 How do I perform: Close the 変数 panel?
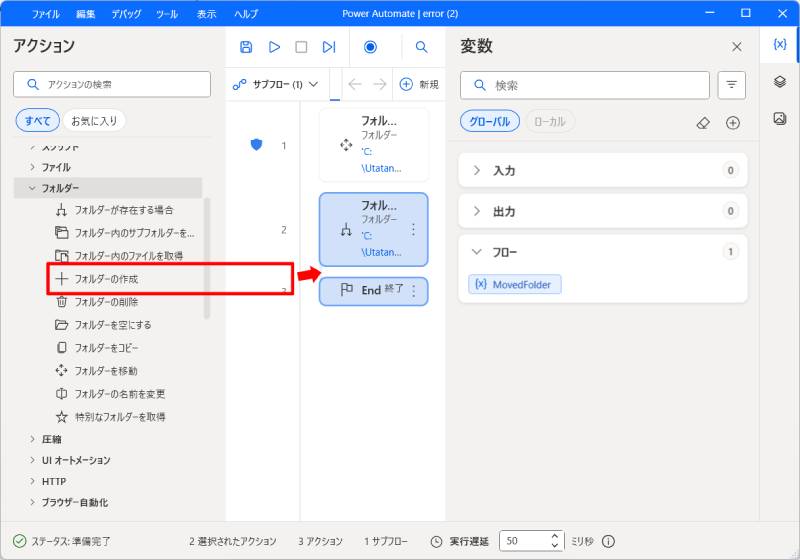point(737,47)
